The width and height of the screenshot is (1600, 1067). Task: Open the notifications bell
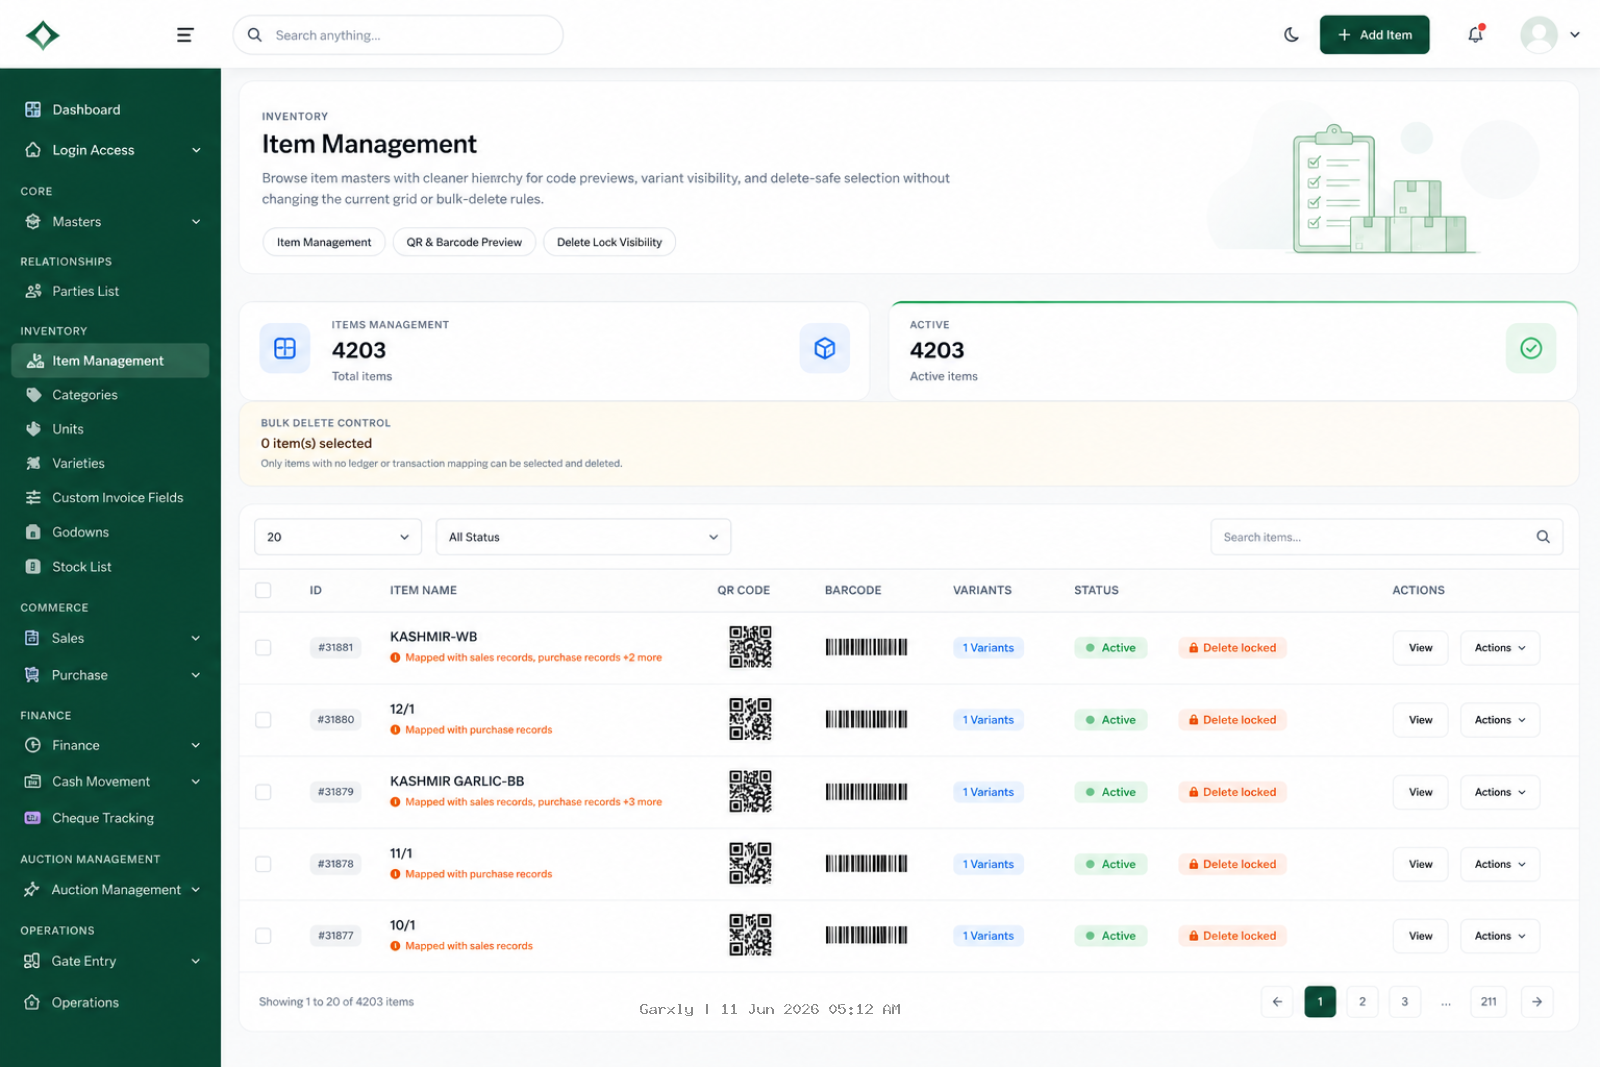pyautogui.click(x=1475, y=35)
